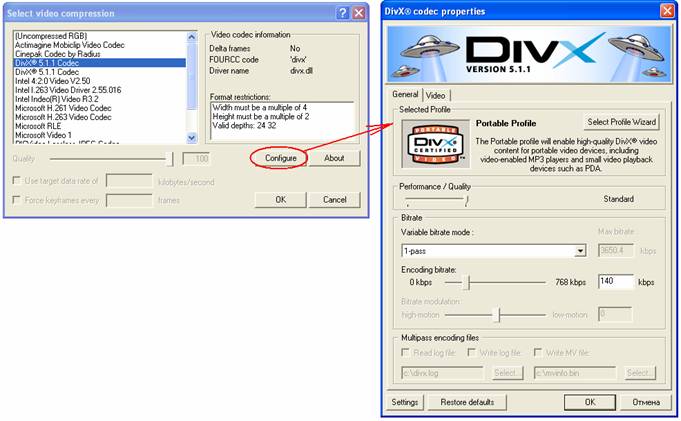Viewport: 681px width, 421px height.
Task: Select Microsoft RLE codec
Action: point(100,126)
